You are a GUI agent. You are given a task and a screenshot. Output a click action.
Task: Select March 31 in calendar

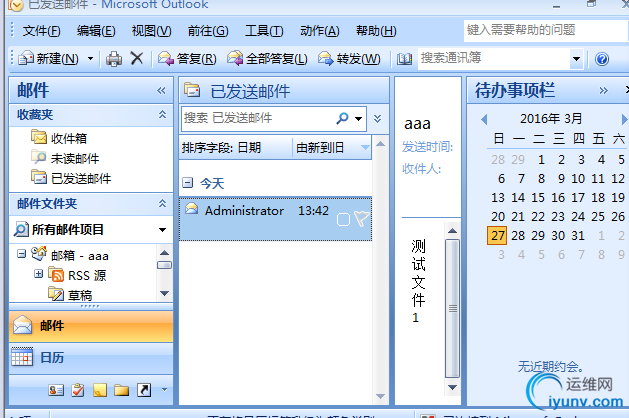coord(578,235)
